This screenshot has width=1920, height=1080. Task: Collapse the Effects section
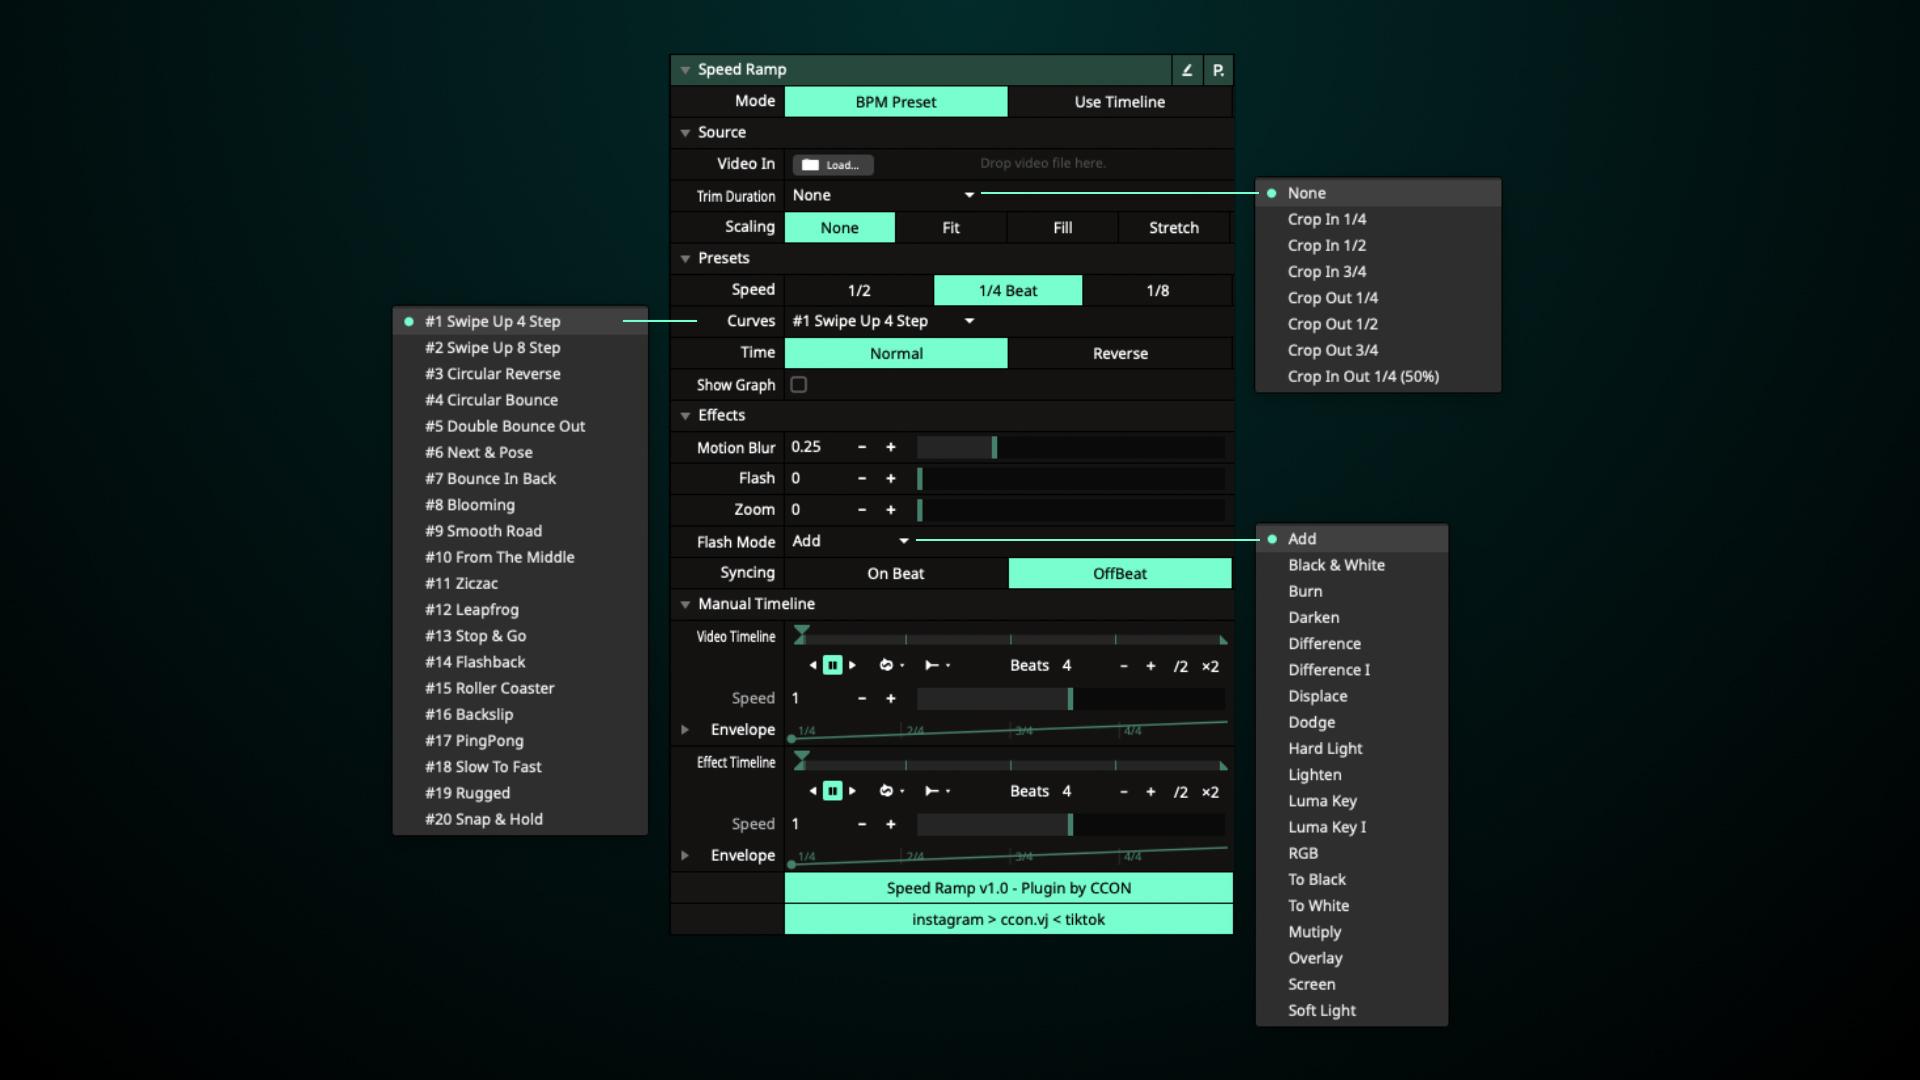(685, 415)
